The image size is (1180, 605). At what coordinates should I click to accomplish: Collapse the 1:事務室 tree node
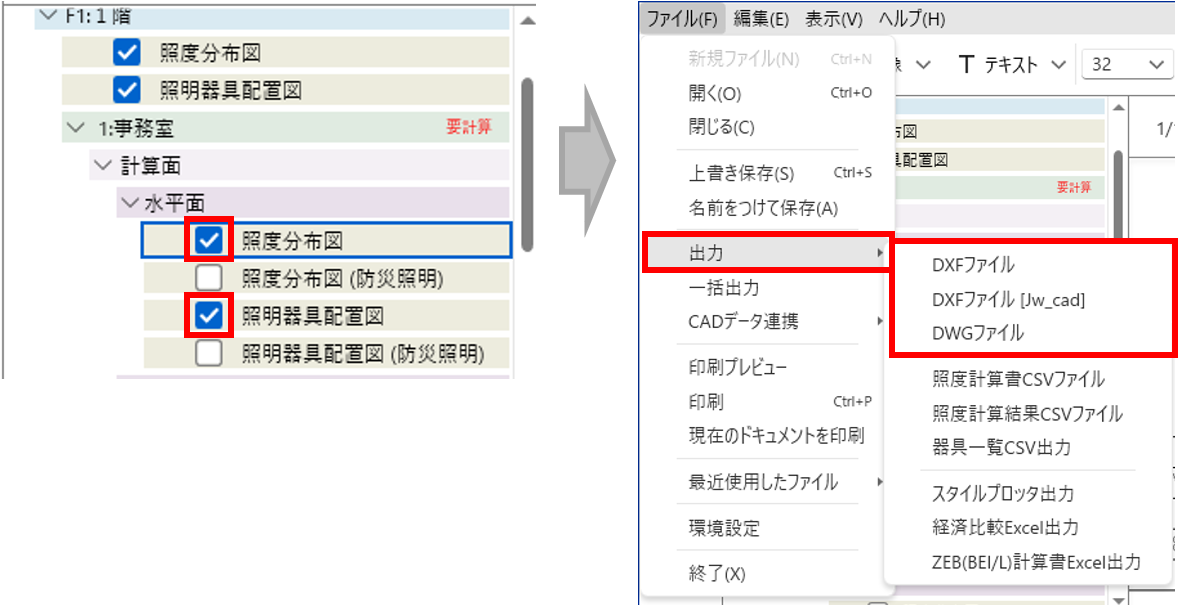pos(74,128)
